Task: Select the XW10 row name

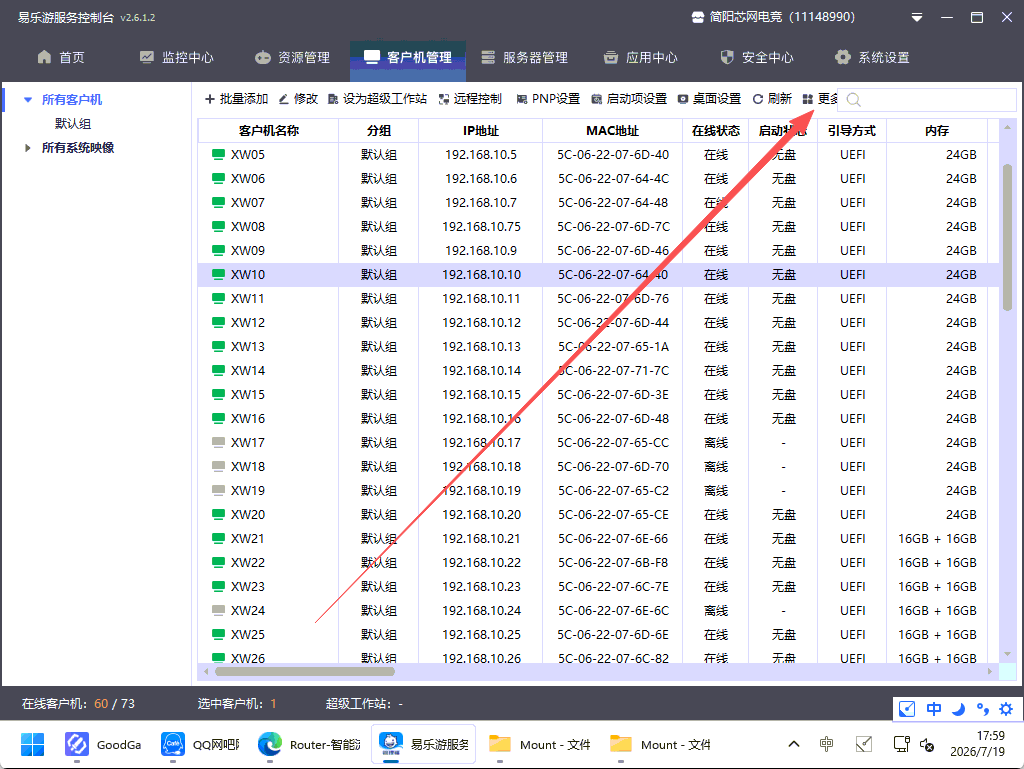Action: [248, 275]
